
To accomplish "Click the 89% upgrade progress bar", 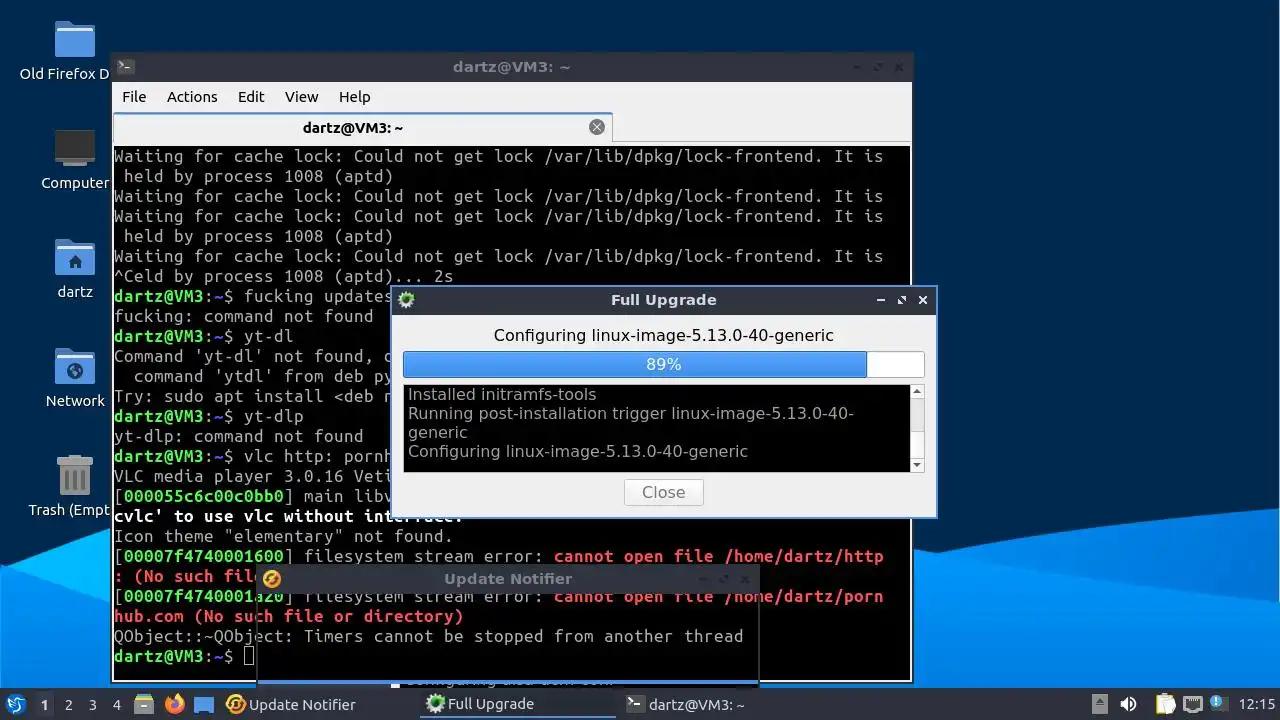I will [x=663, y=364].
